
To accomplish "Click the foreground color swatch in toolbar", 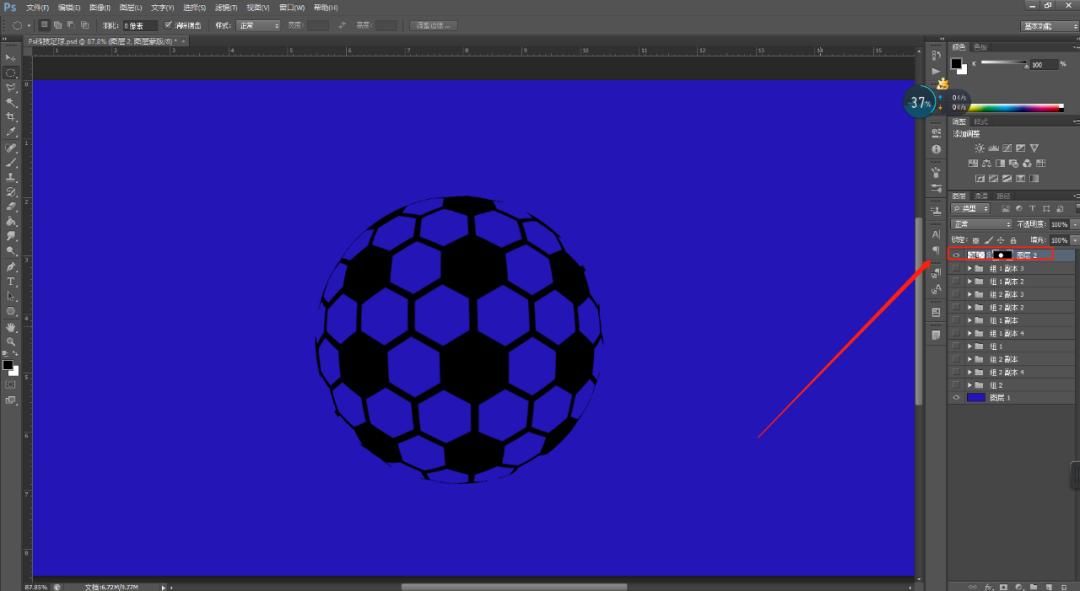I will (x=8, y=365).
